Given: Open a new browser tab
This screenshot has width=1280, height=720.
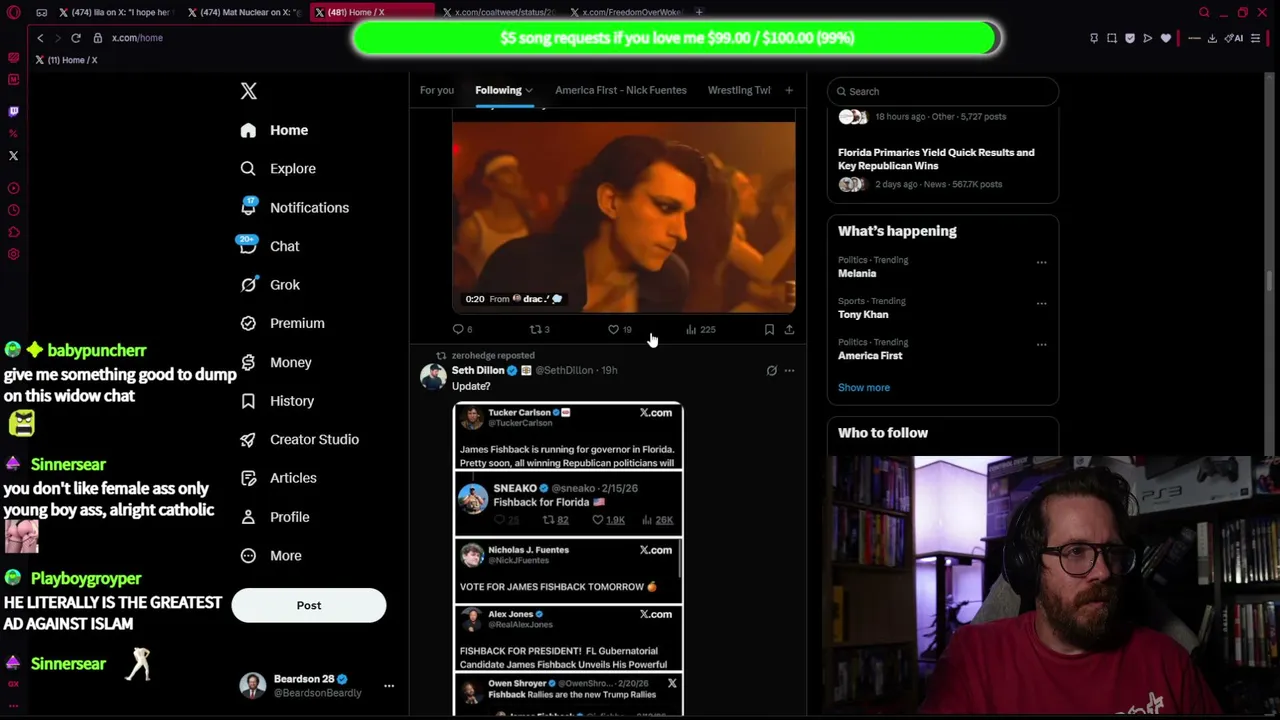Looking at the screenshot, I should click(699, 12).
